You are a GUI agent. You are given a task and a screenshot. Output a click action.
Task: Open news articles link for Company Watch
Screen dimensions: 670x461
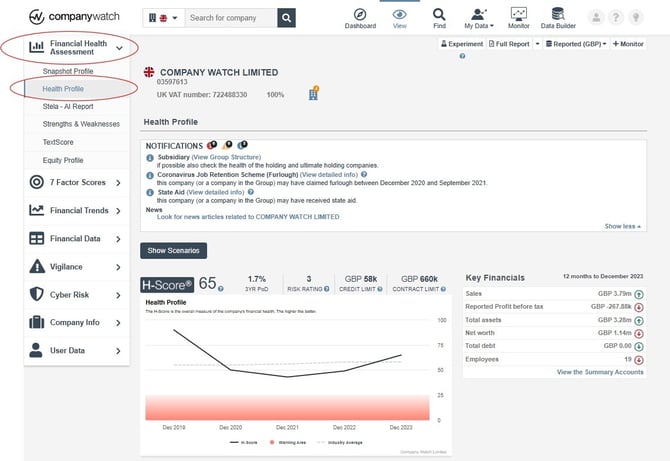pos(248,217)
